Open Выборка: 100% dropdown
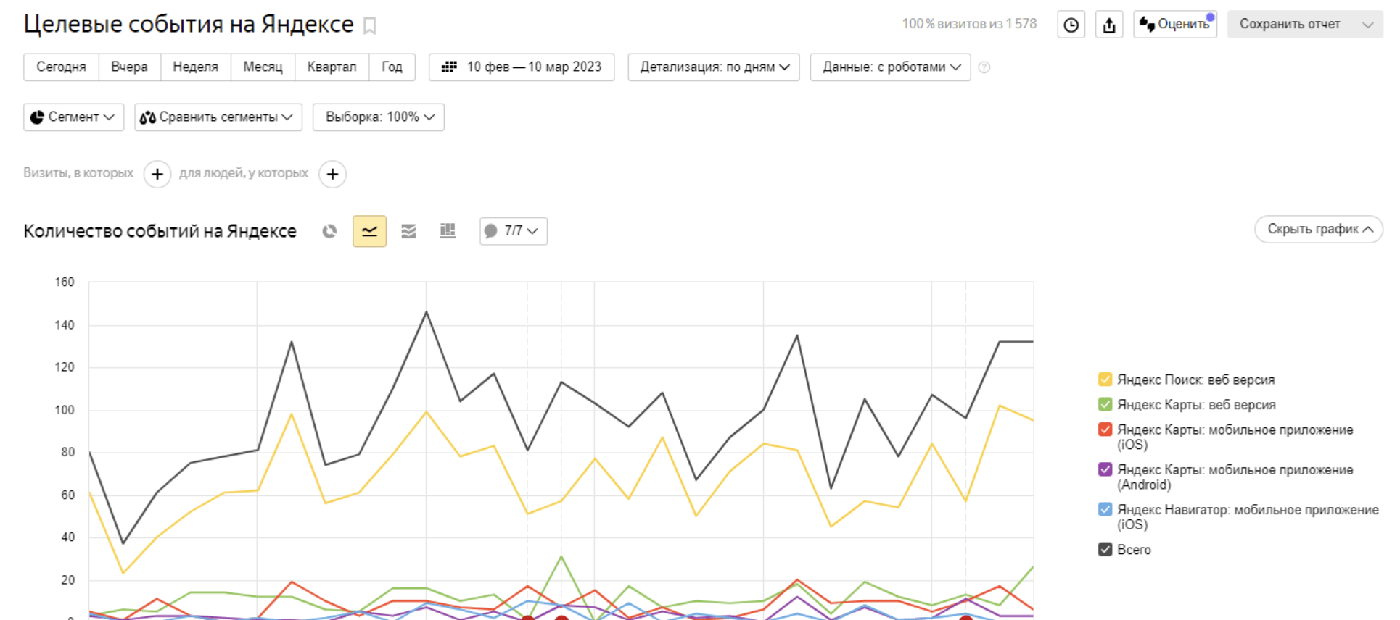Screen dimensions: 1400x620 (379, 117)
